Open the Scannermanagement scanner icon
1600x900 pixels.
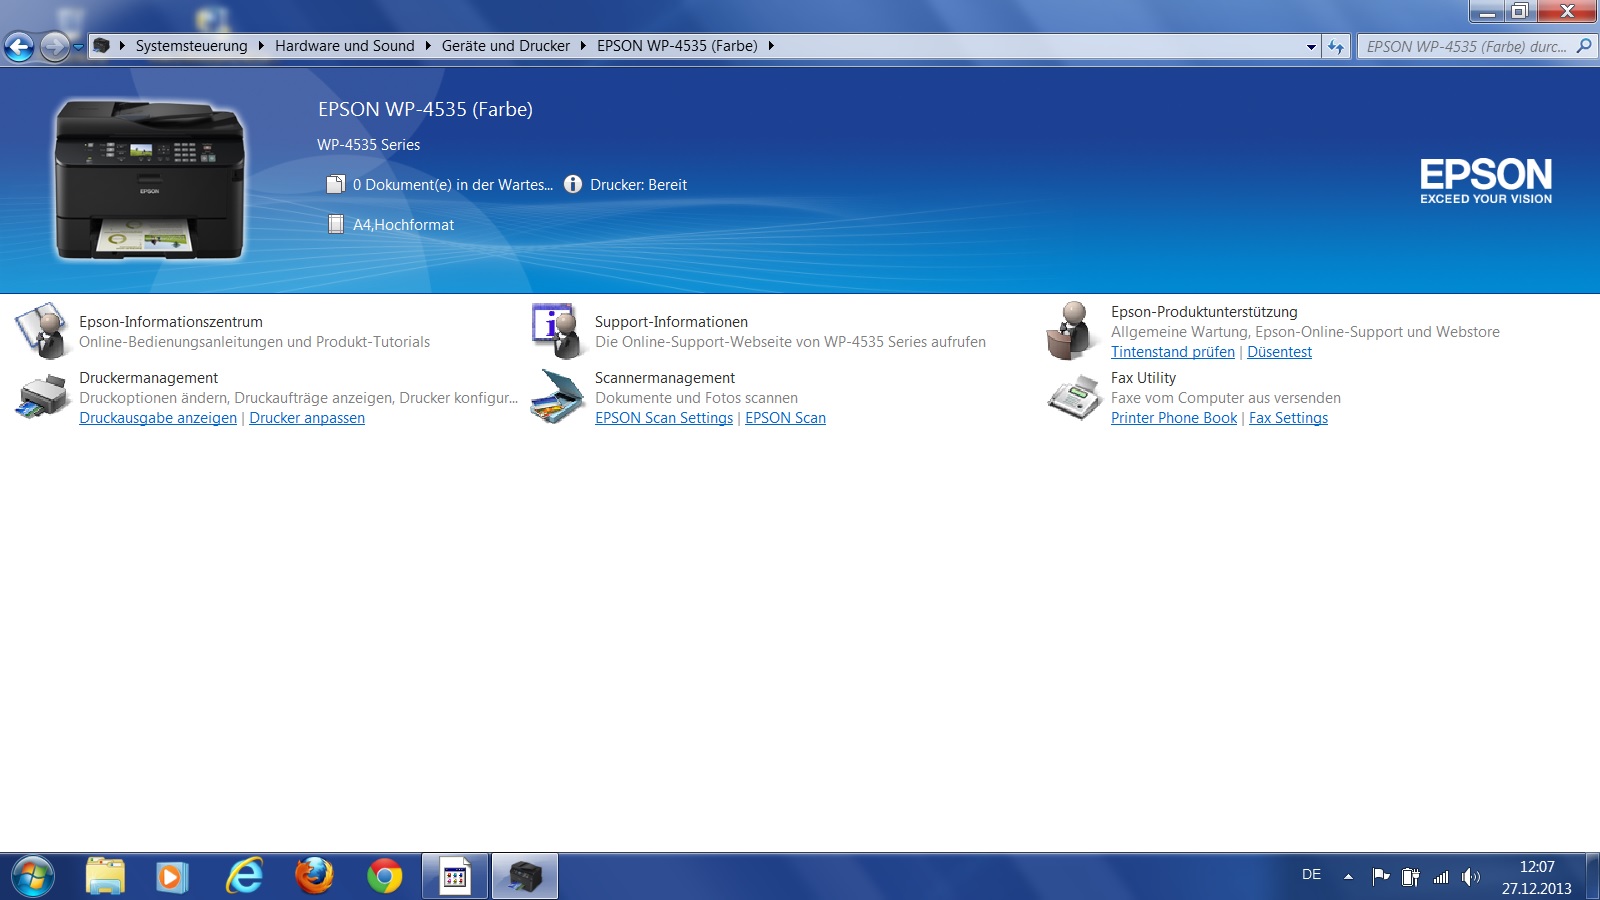(x=557, y=397)
